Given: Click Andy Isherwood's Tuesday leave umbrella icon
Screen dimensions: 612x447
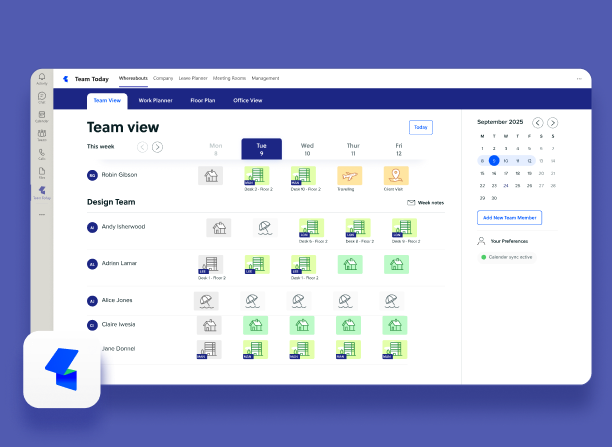Looking at the screenshot, I should (265, 228).
